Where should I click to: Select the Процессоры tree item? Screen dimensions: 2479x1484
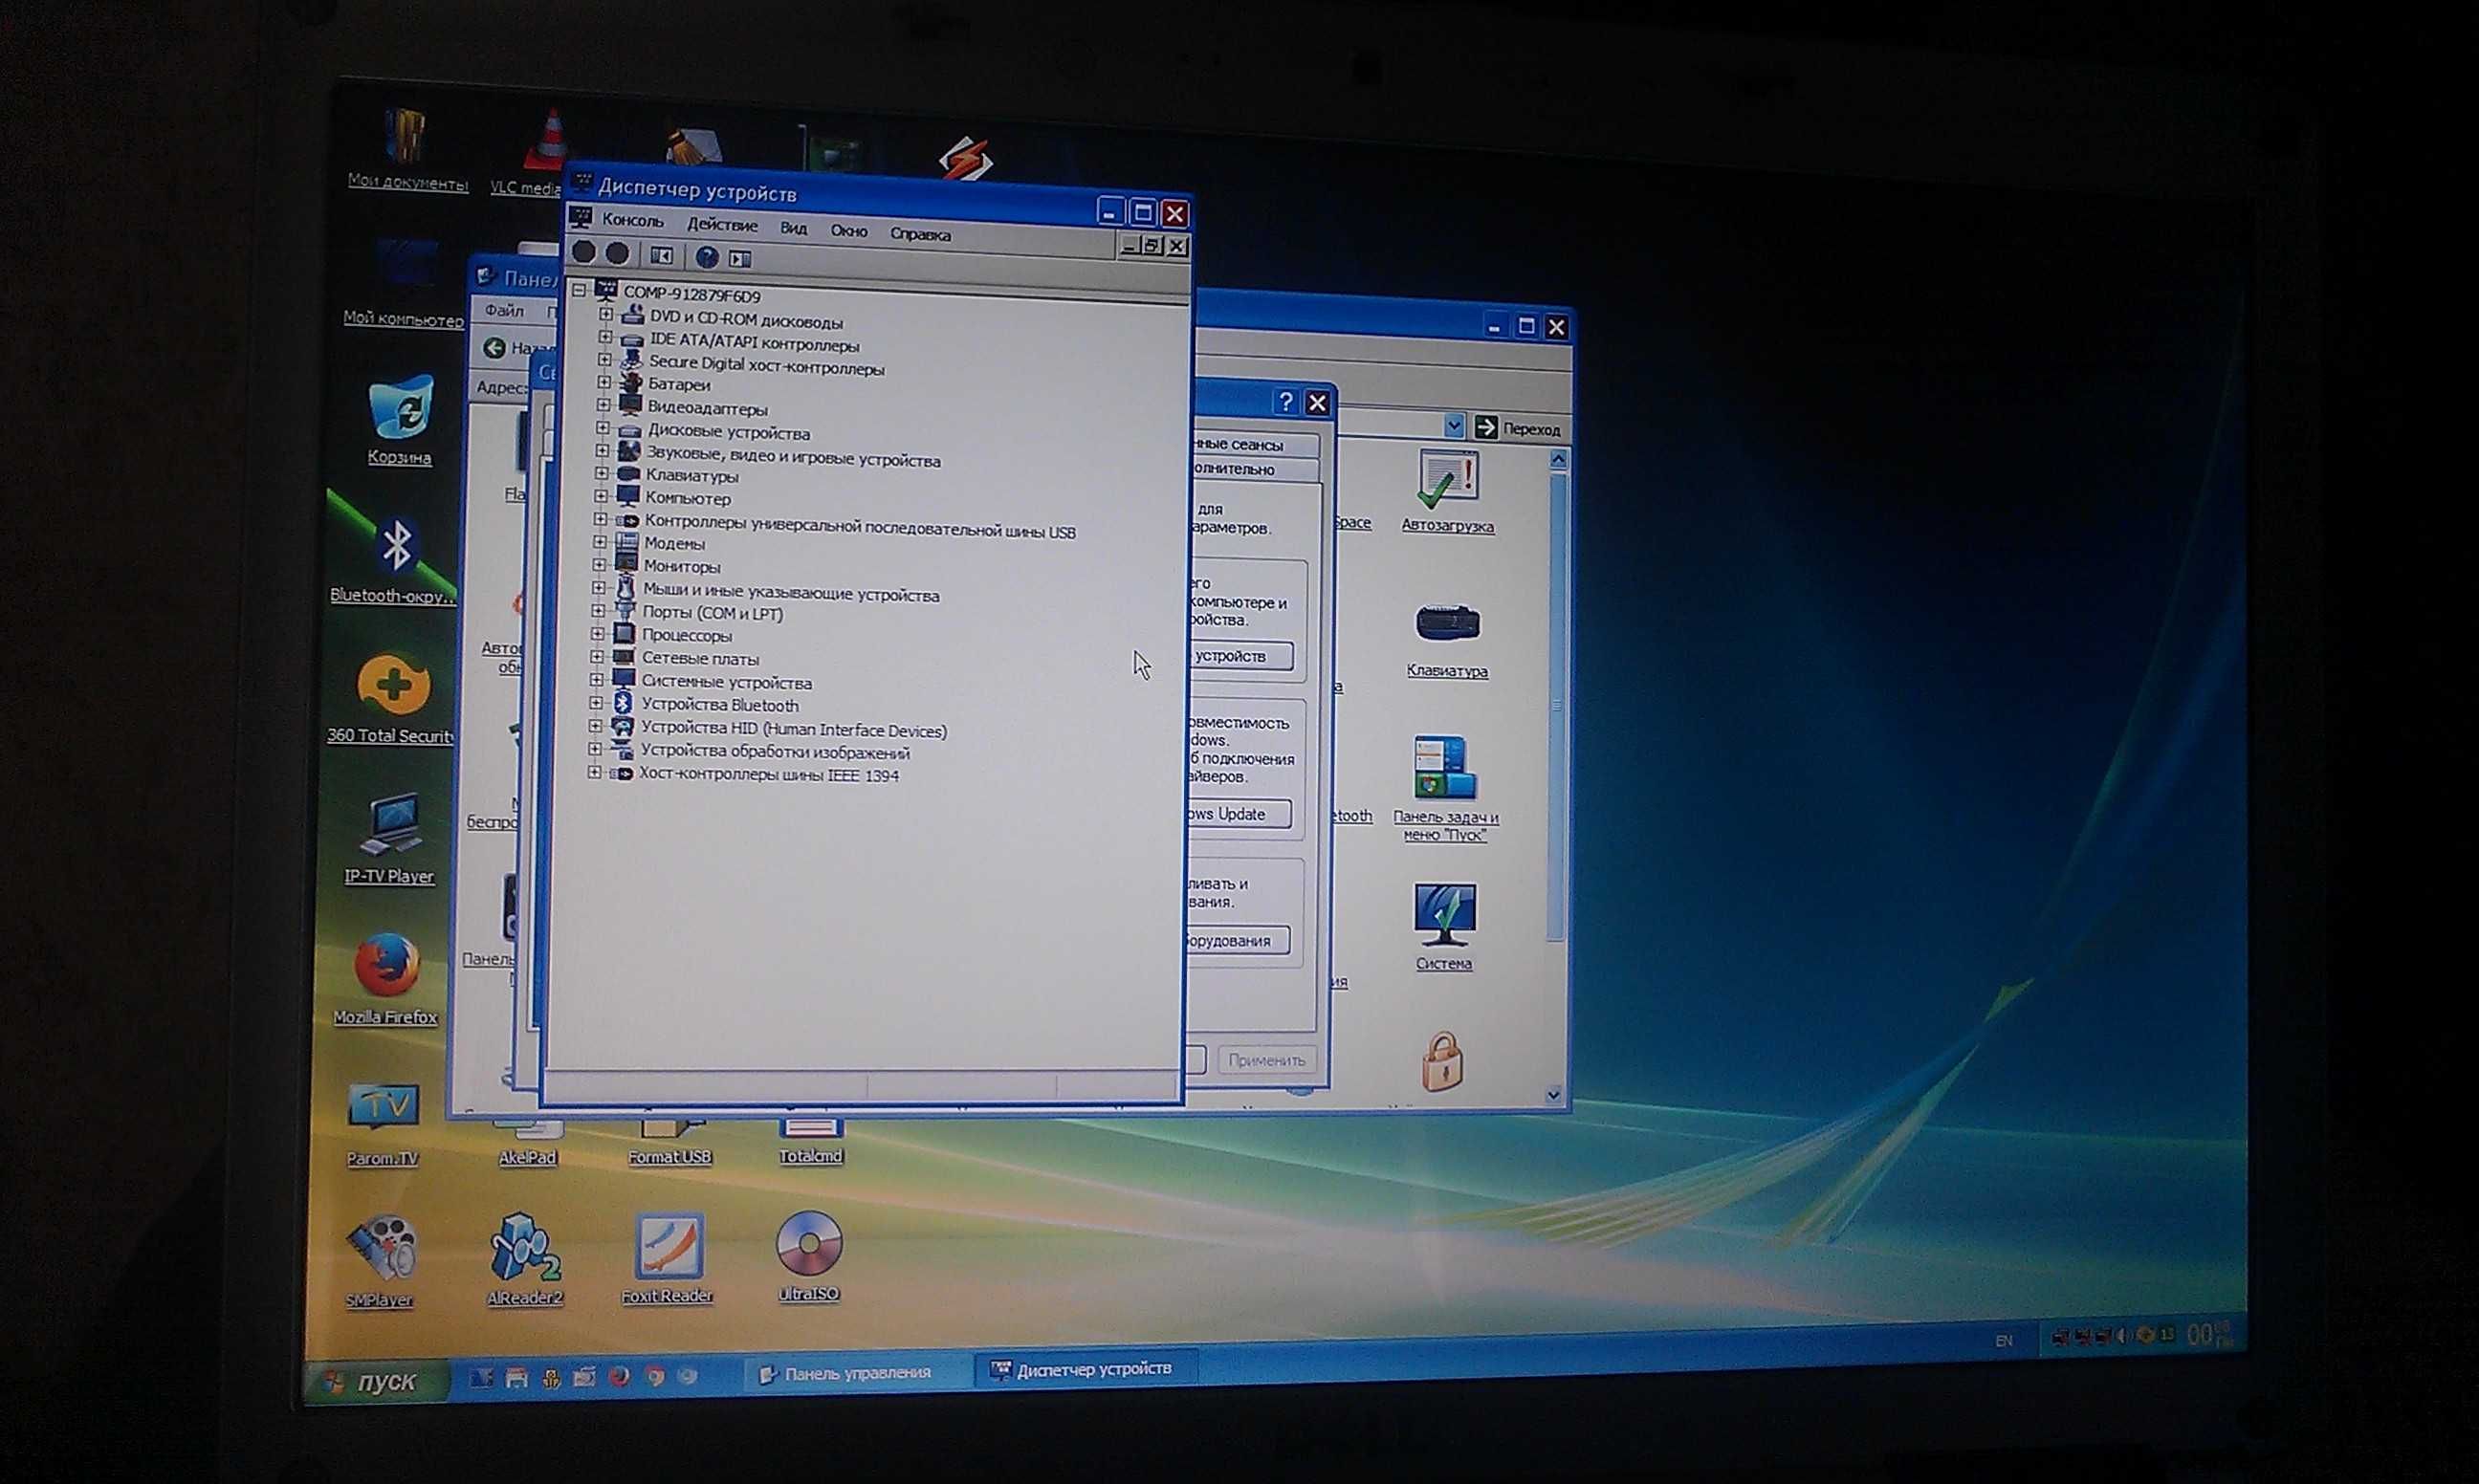[x=686, y=635]
